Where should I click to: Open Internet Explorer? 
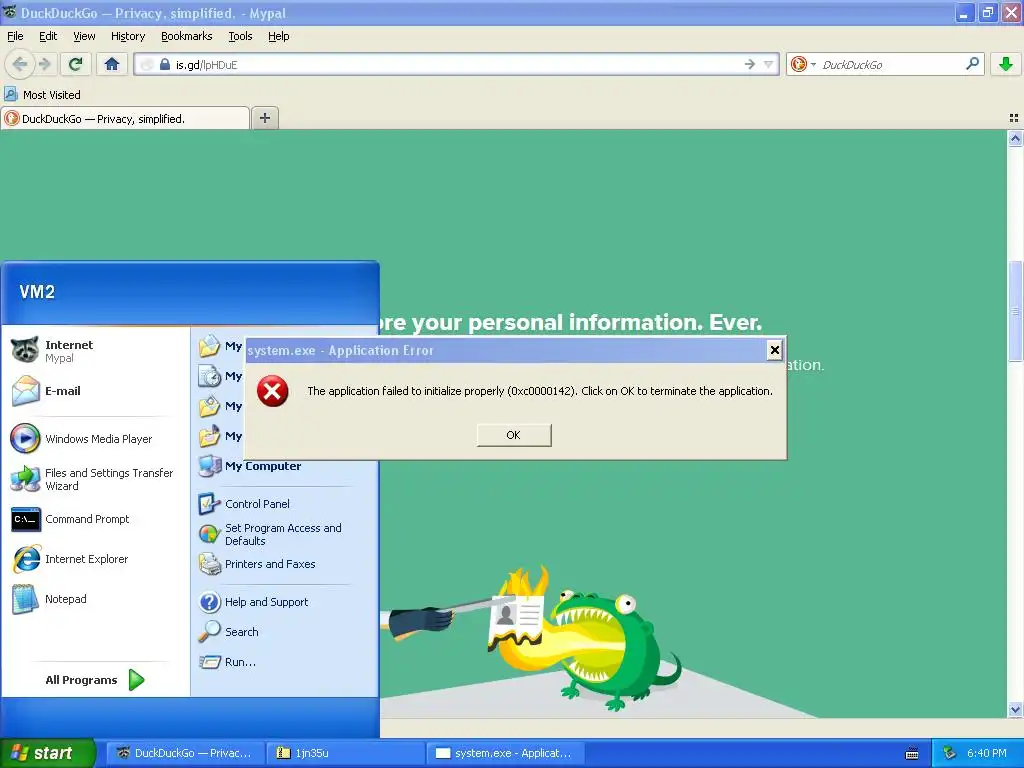96,559
